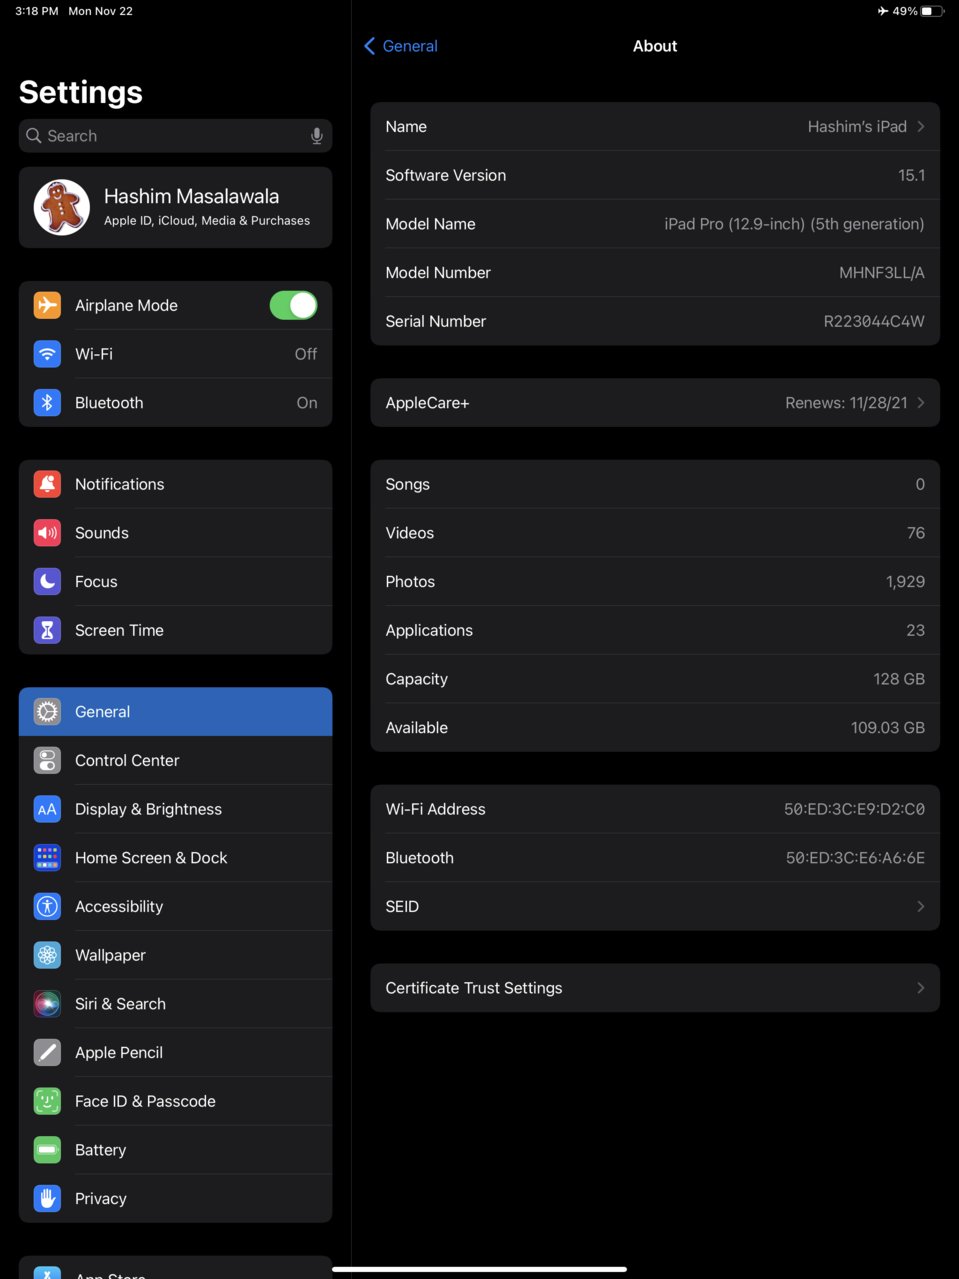
Task: Select Focus in the sidebar
Action: click(175, 582)
